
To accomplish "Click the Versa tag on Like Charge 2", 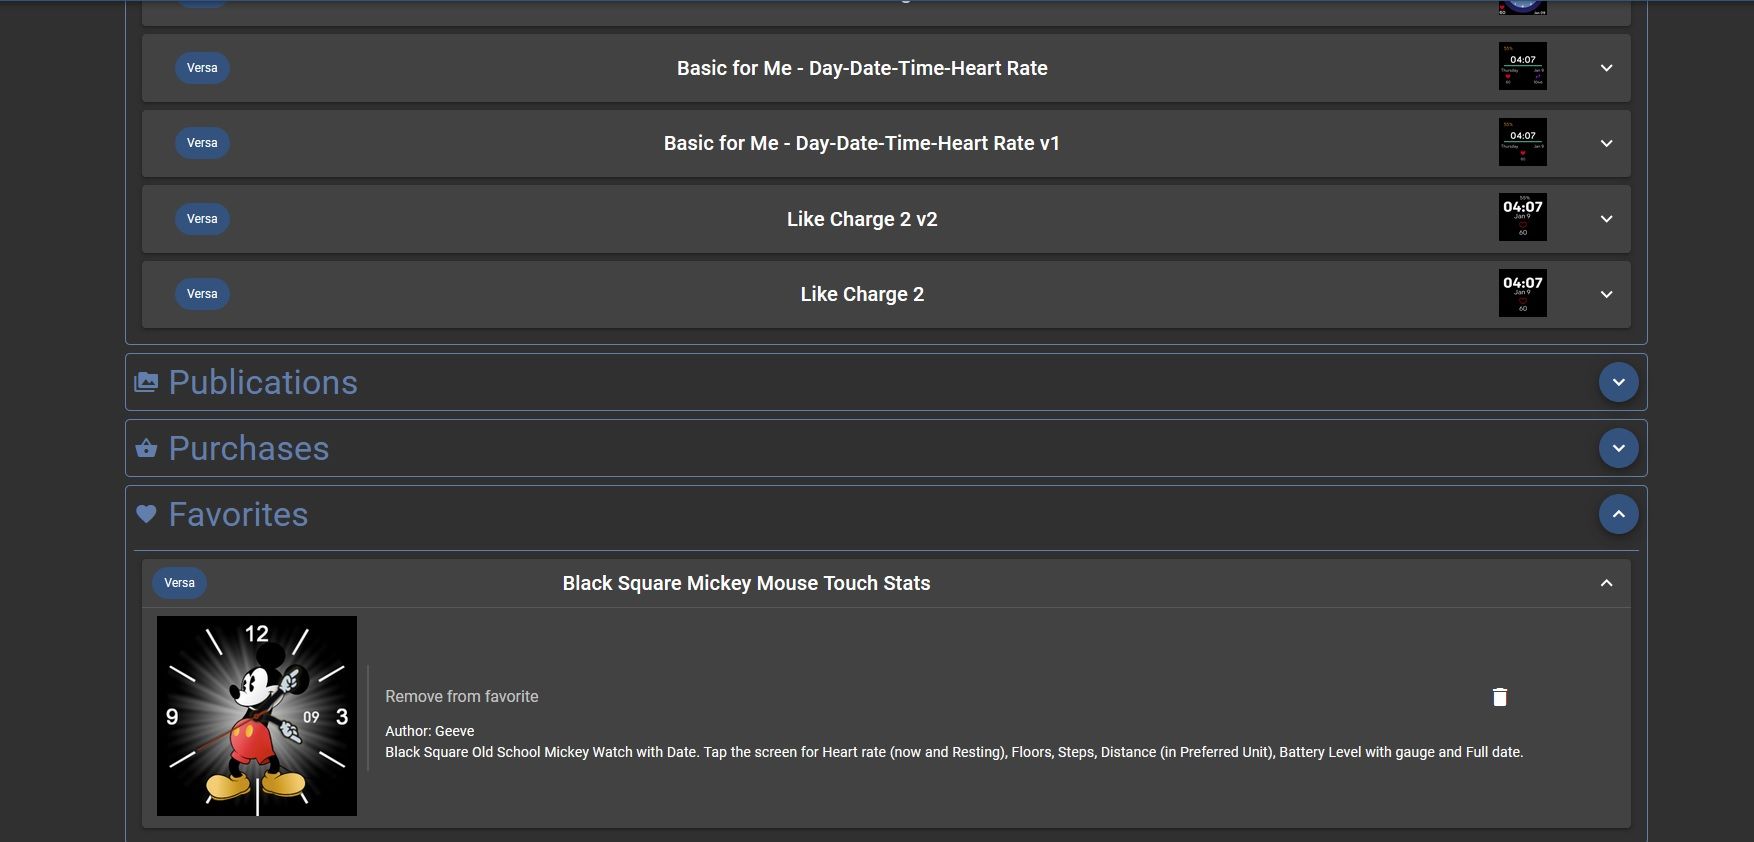I will pyautogui.click(x=202, y=294).
